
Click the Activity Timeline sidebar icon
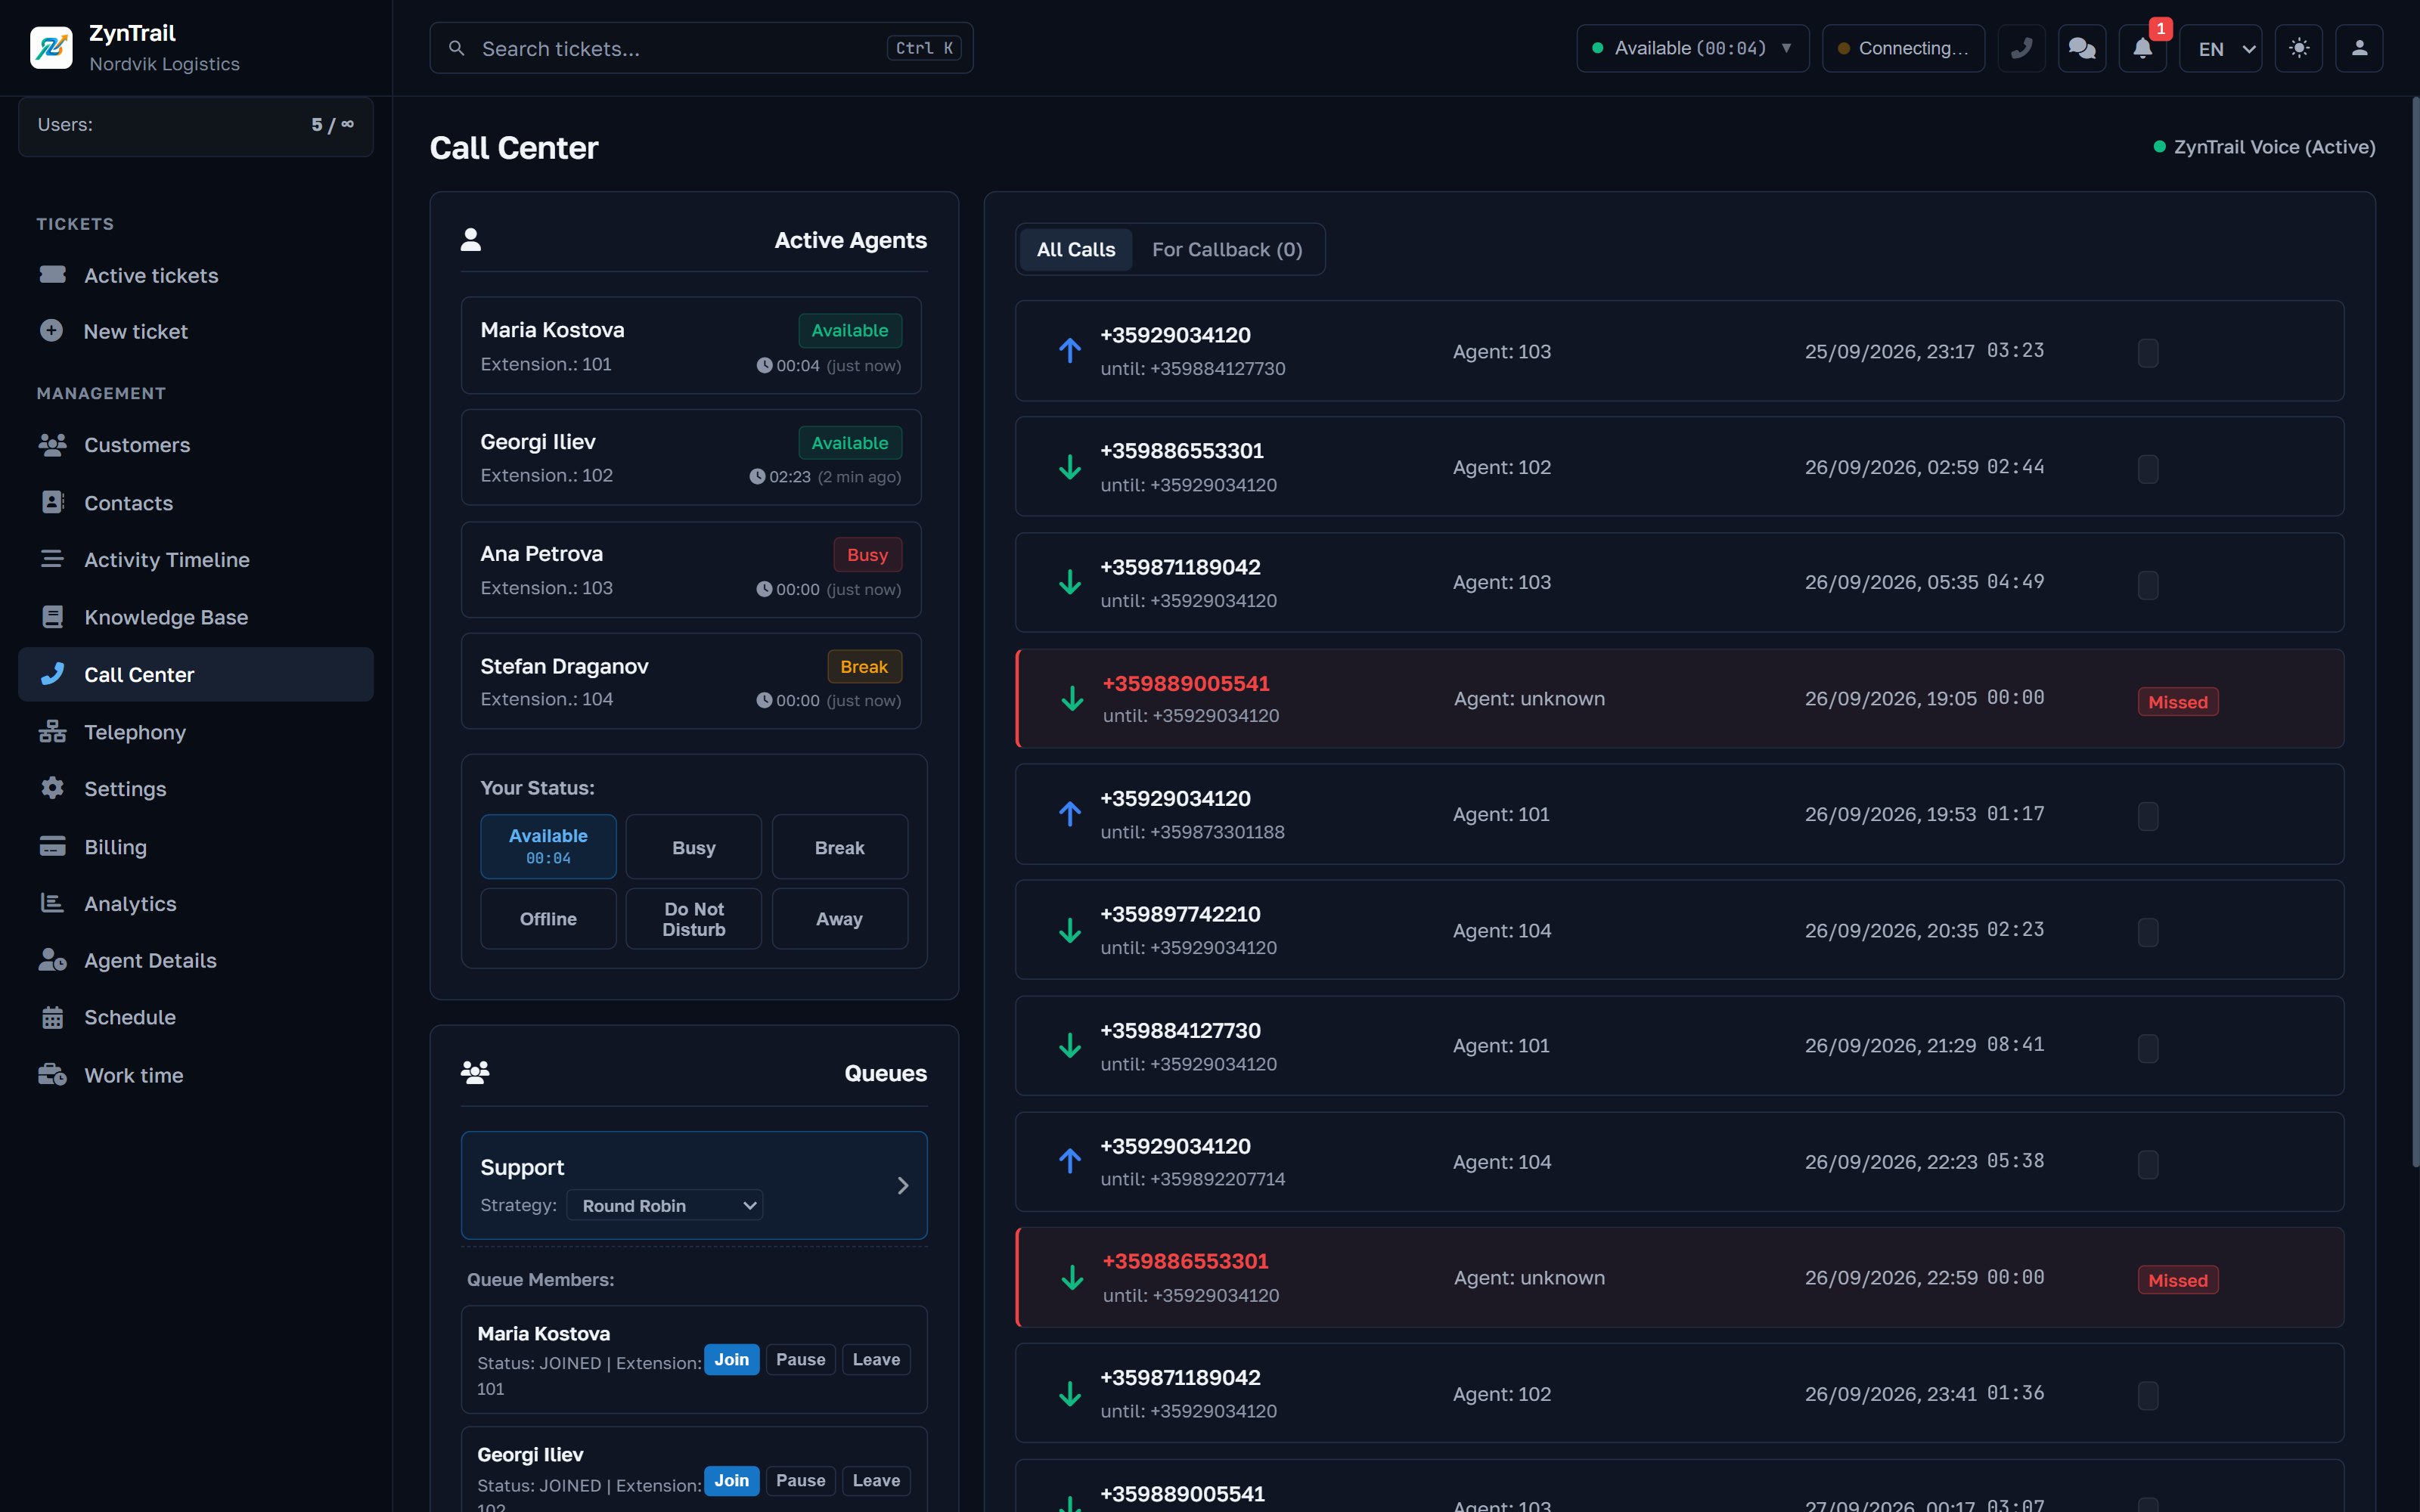(x=52, y=559)
